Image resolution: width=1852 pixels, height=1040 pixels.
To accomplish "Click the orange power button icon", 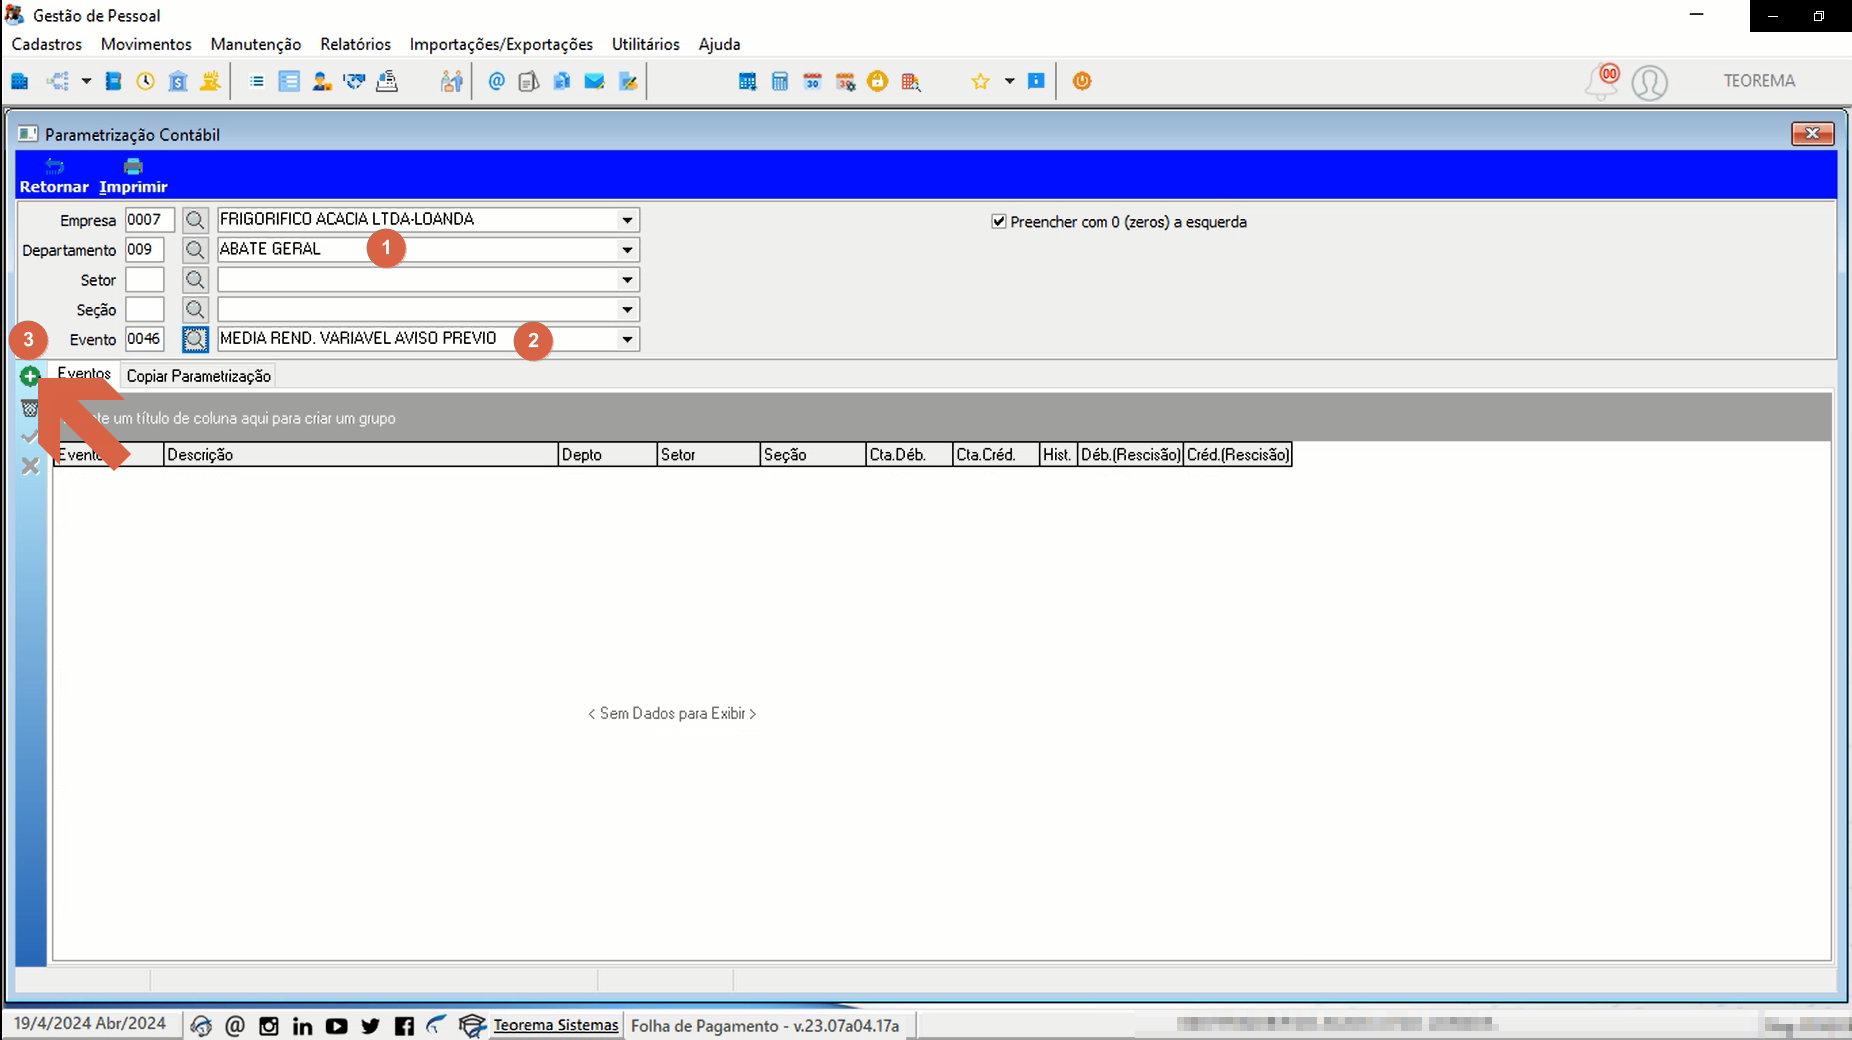I will coord(1082,81).
